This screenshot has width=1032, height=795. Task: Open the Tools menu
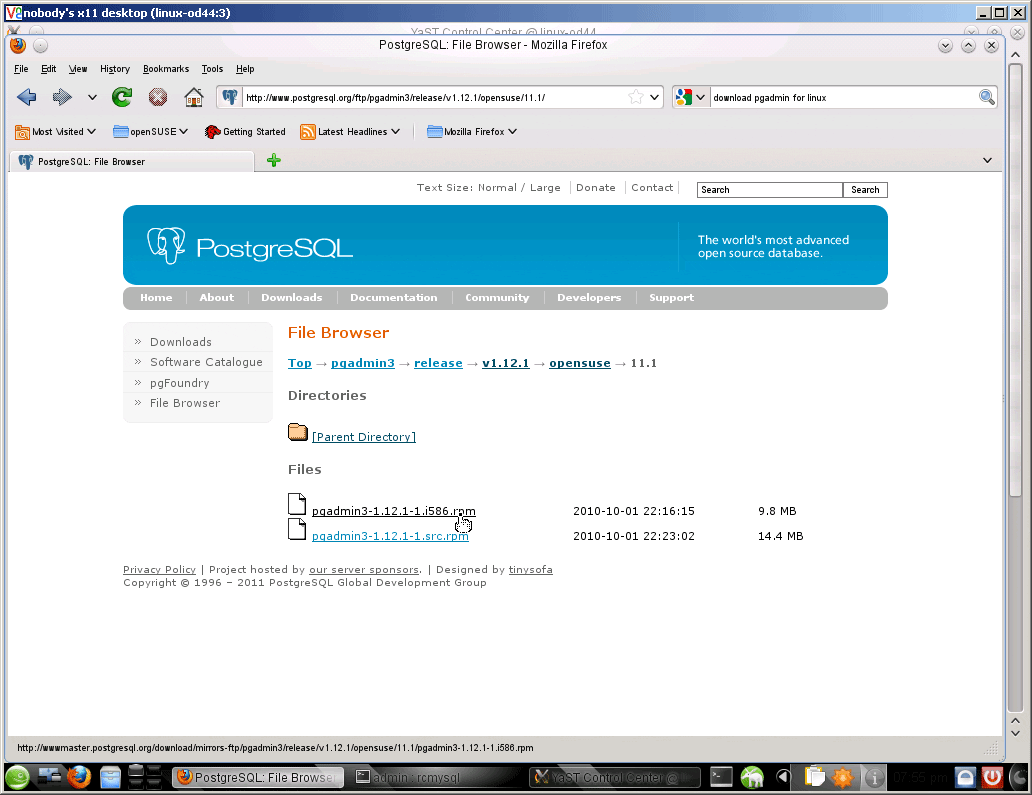click(x=212, y=68)
